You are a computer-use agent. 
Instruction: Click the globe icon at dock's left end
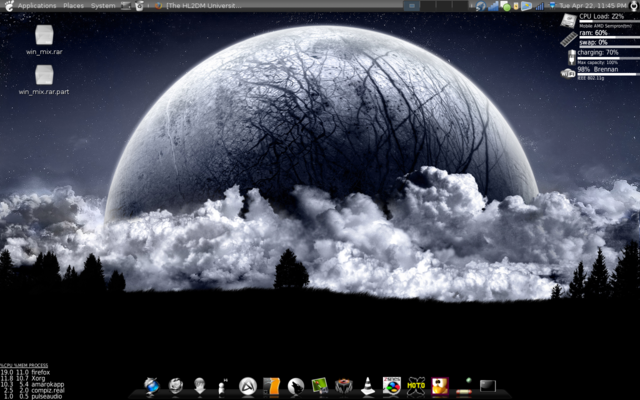[x=152, y=386]
